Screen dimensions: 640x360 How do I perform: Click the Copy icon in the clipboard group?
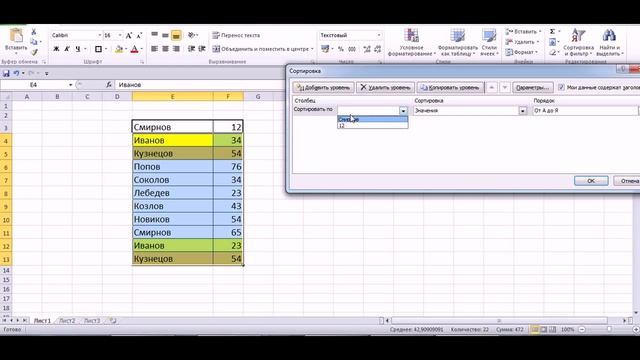34,42
